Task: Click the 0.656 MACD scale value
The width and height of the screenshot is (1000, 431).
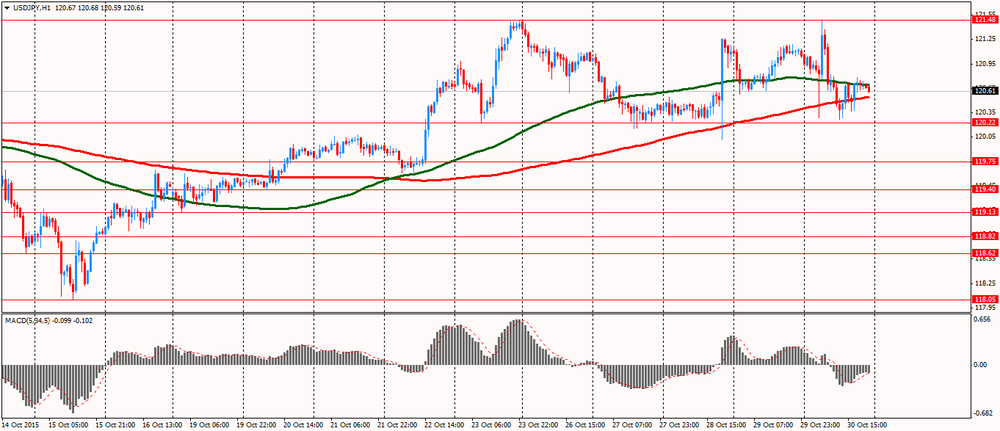Action: [983, 321]
